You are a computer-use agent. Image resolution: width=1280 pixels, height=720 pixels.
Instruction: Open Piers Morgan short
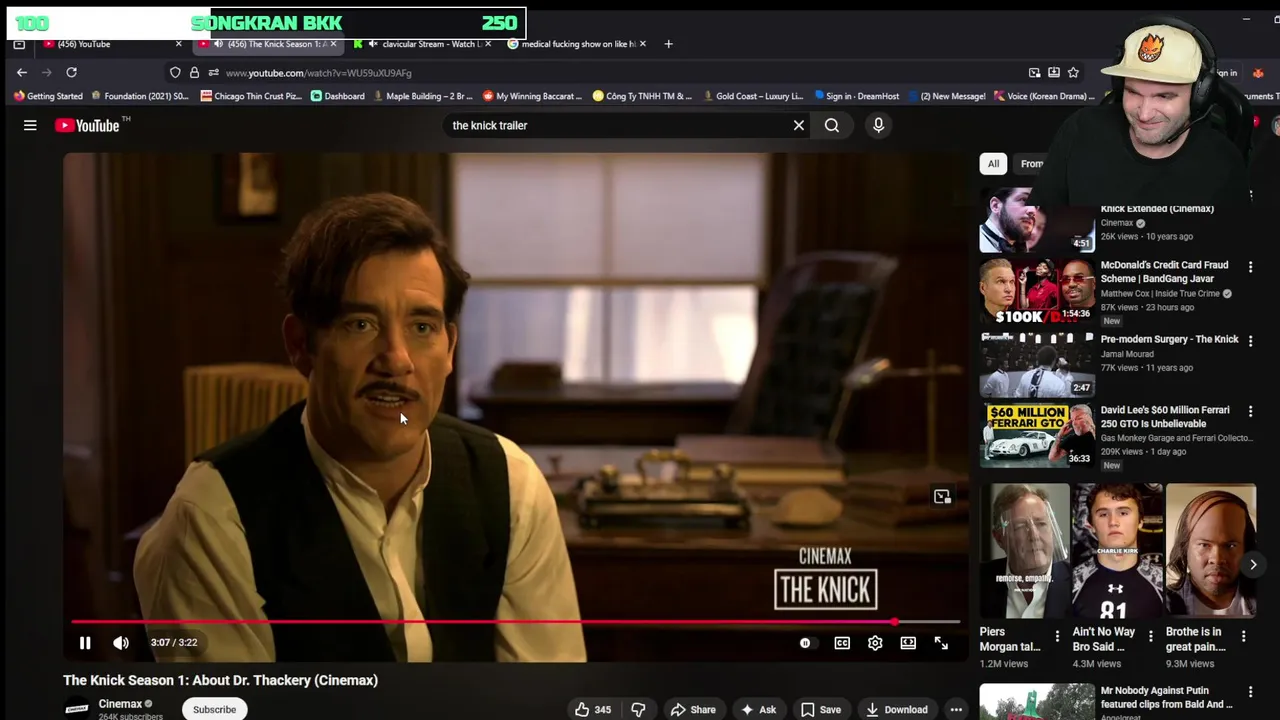(x=1025, y=551)
